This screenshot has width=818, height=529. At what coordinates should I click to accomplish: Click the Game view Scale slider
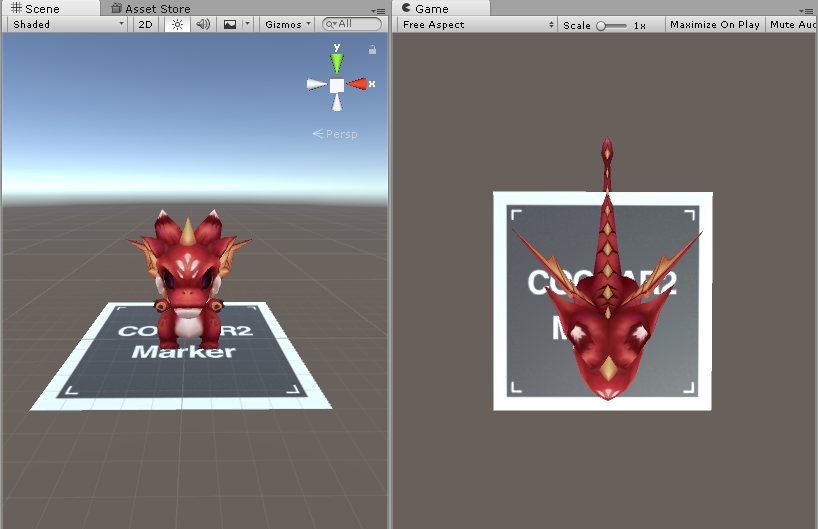coord(612,26)
